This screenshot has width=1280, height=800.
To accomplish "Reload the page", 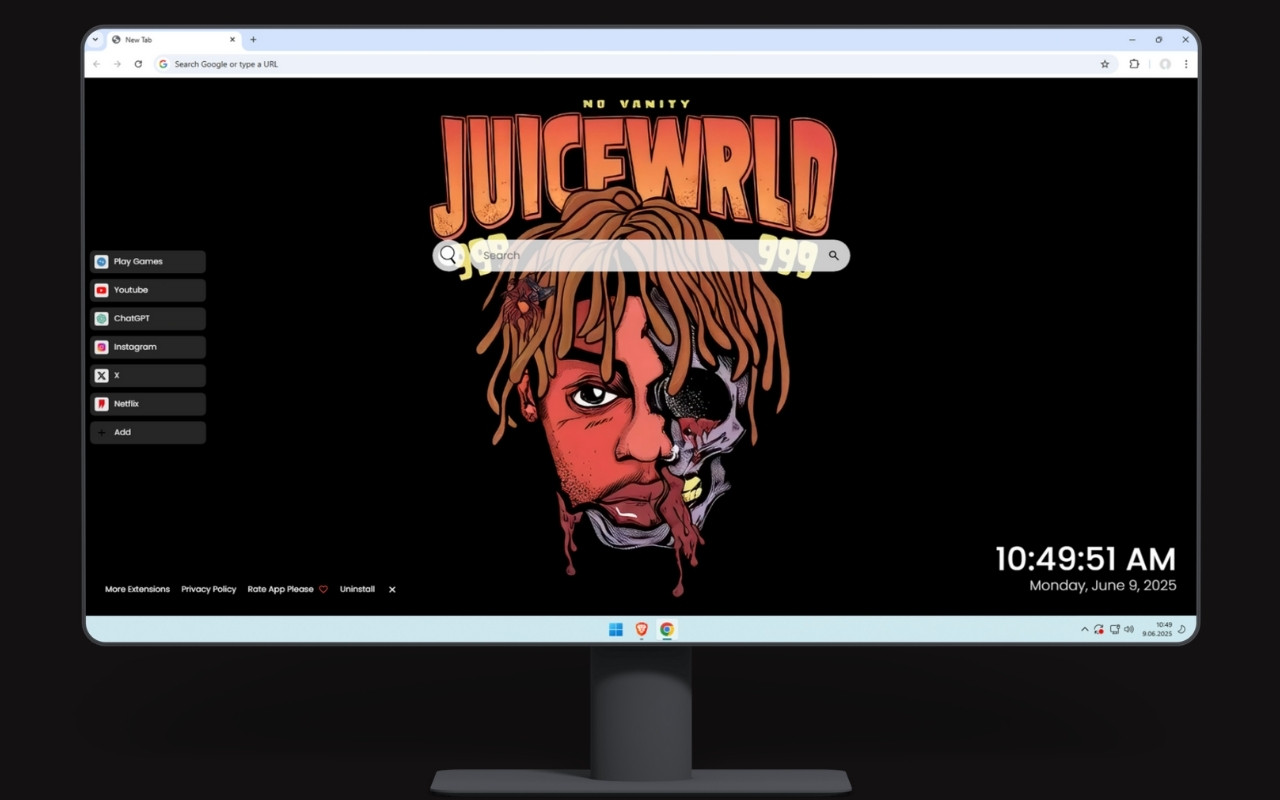I will click(138, 64).
